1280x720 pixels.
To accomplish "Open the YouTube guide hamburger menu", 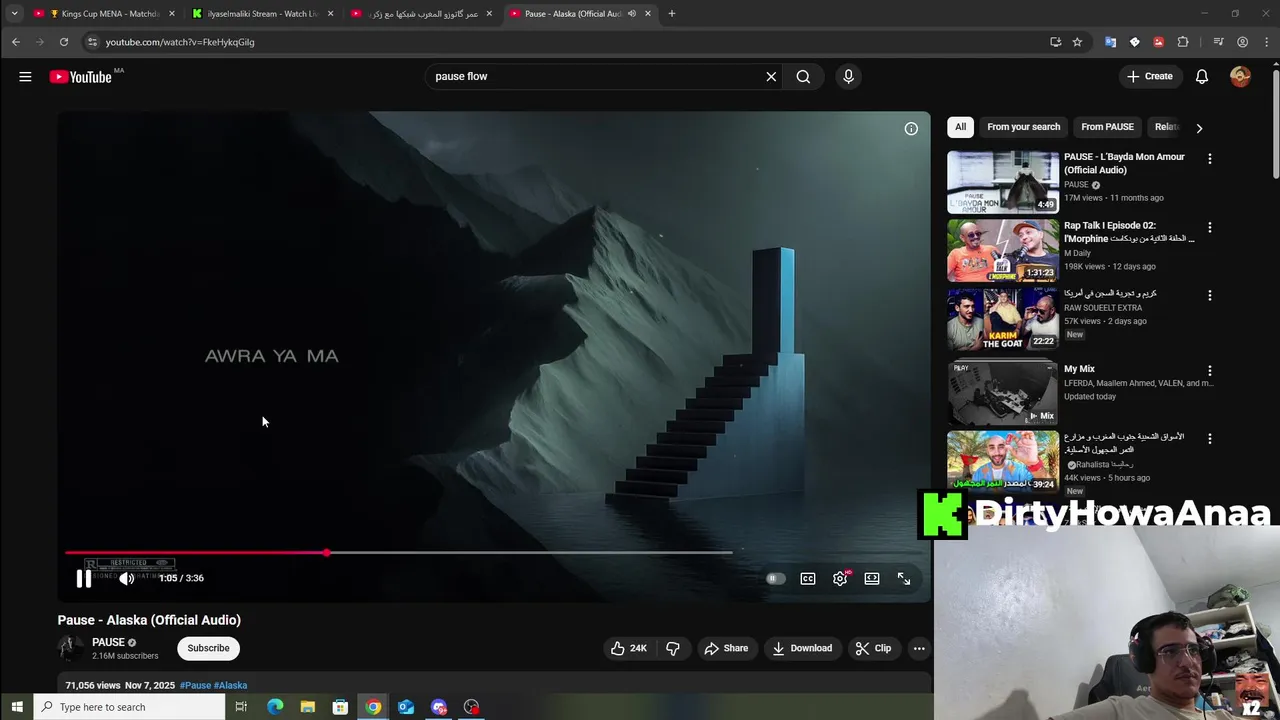I will 25,77.
